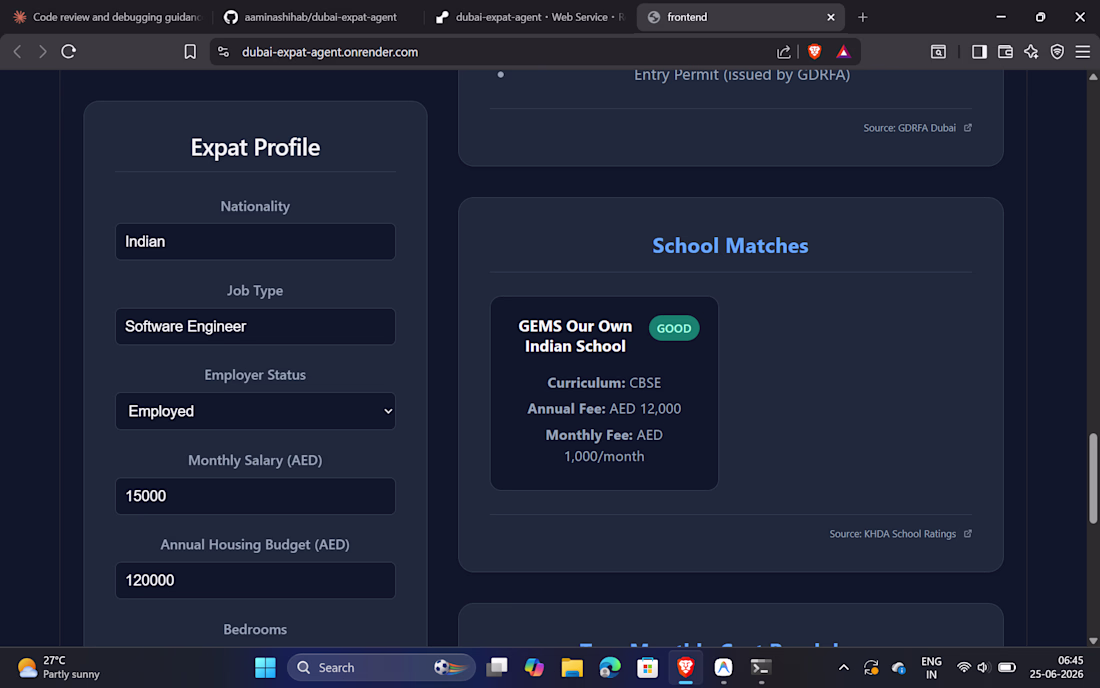The width and height of the screenshot is (1100, 688).
Task: Open Microsoft Edge from the taskbar
Action: pyautogui.click(x=610, y=668)
